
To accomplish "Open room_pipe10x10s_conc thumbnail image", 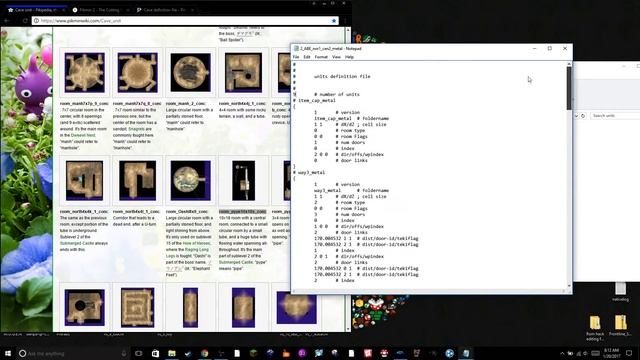I will 243,180.
